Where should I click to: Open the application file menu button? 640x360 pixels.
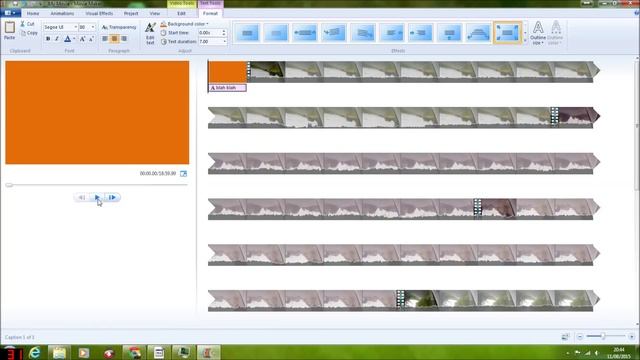coord(10,13)
